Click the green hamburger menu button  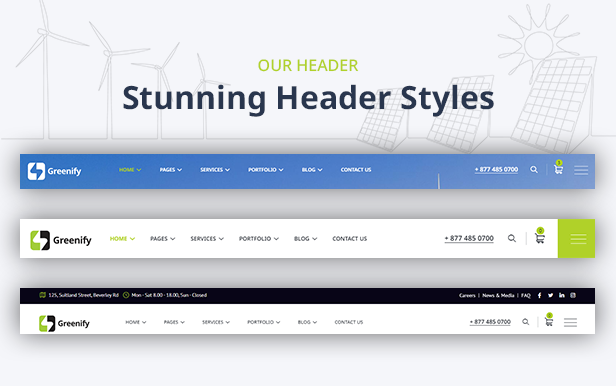[x=576, y=239]
